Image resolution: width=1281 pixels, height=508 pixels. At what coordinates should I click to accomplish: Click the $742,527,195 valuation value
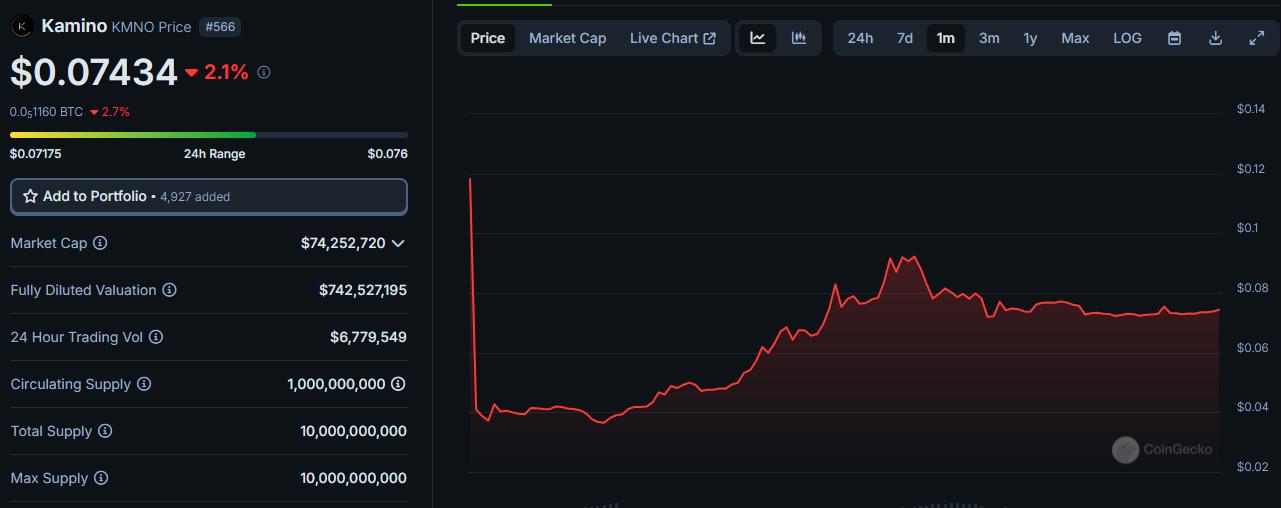pyautogui.click(x=363, y=290)
